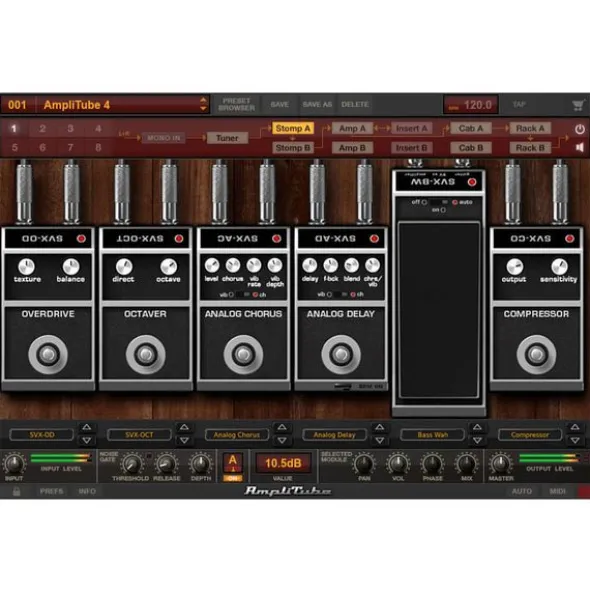Open the SVX-OCT stomp slot dropdown
Image resolution: width=590 pixels, height=591 pixels.
[139, 435]
